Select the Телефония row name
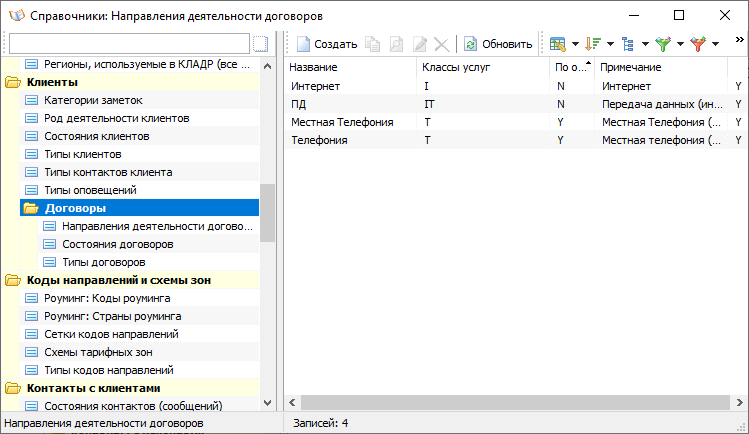 (319, 140)
